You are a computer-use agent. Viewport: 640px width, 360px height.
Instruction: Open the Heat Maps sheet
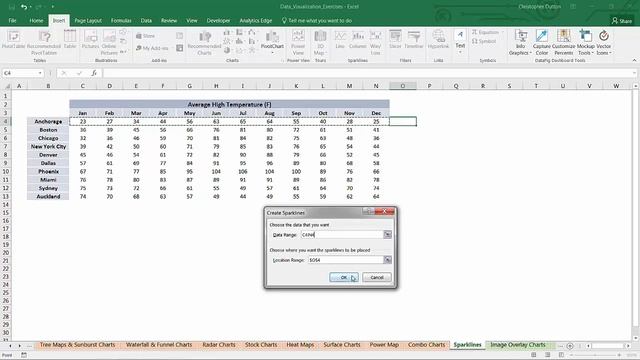(x=300, y=345)
